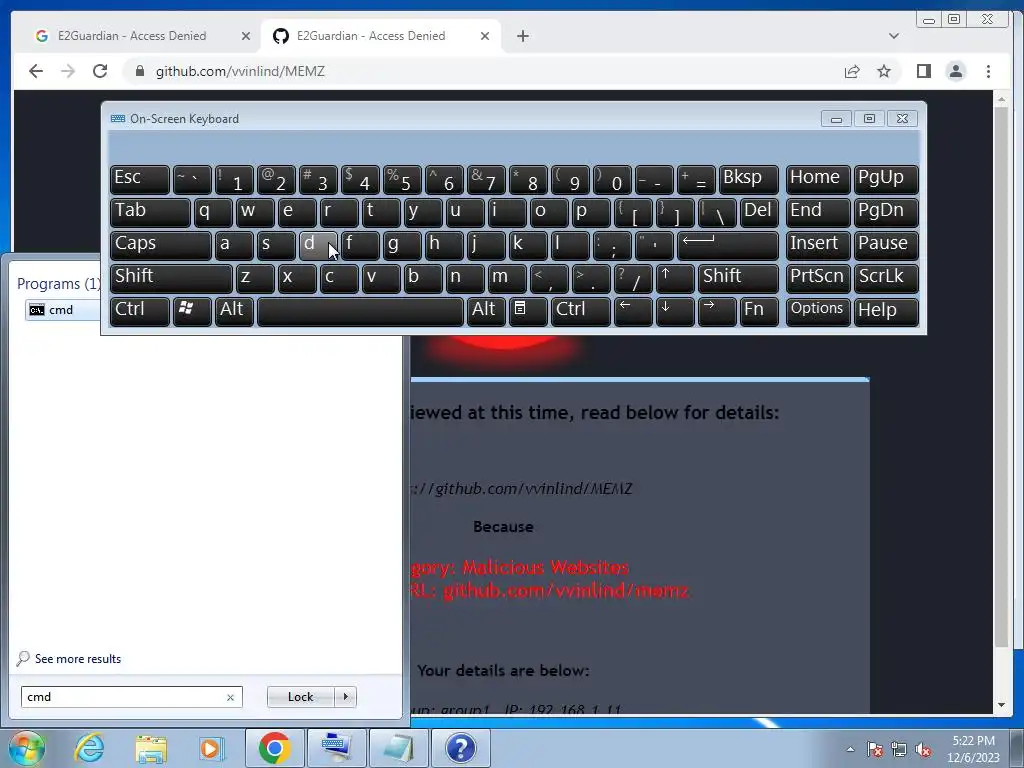
Task: Toggle the right Shift key
Action: point(738,278)
